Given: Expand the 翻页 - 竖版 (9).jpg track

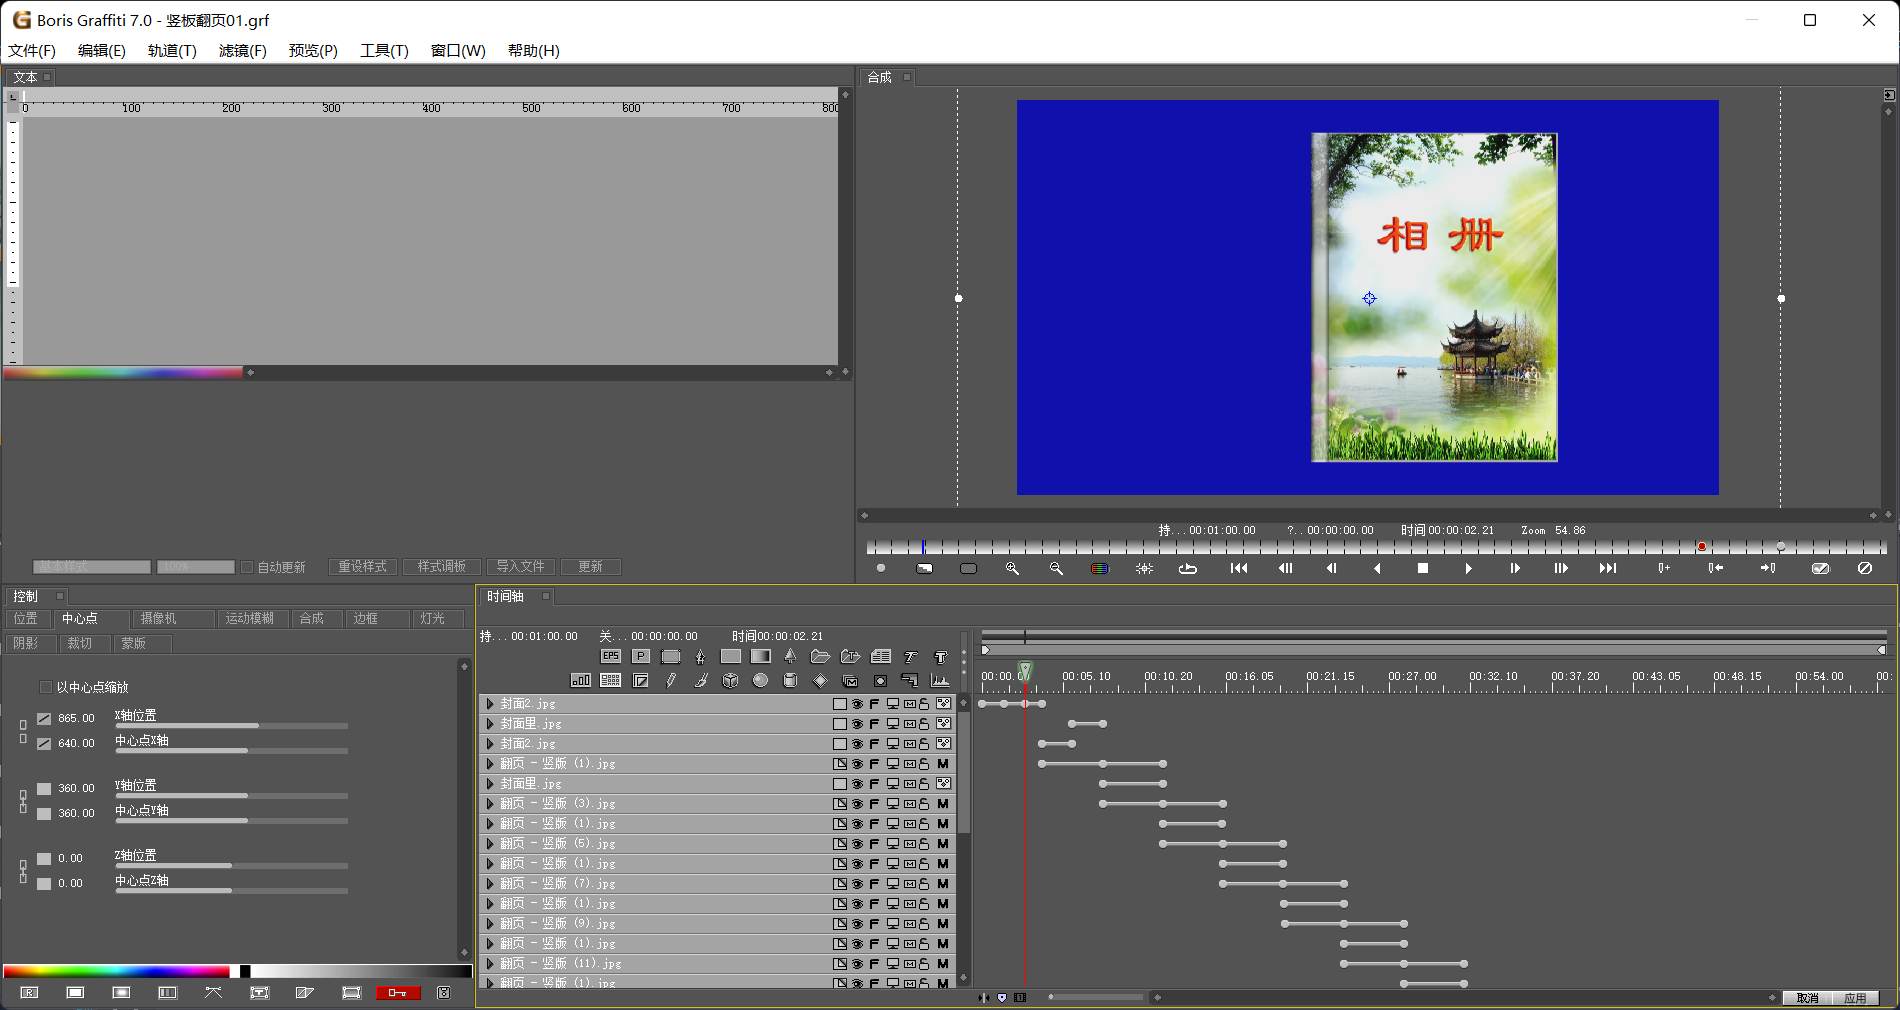Looking at the screenshot, I should 490,924.
